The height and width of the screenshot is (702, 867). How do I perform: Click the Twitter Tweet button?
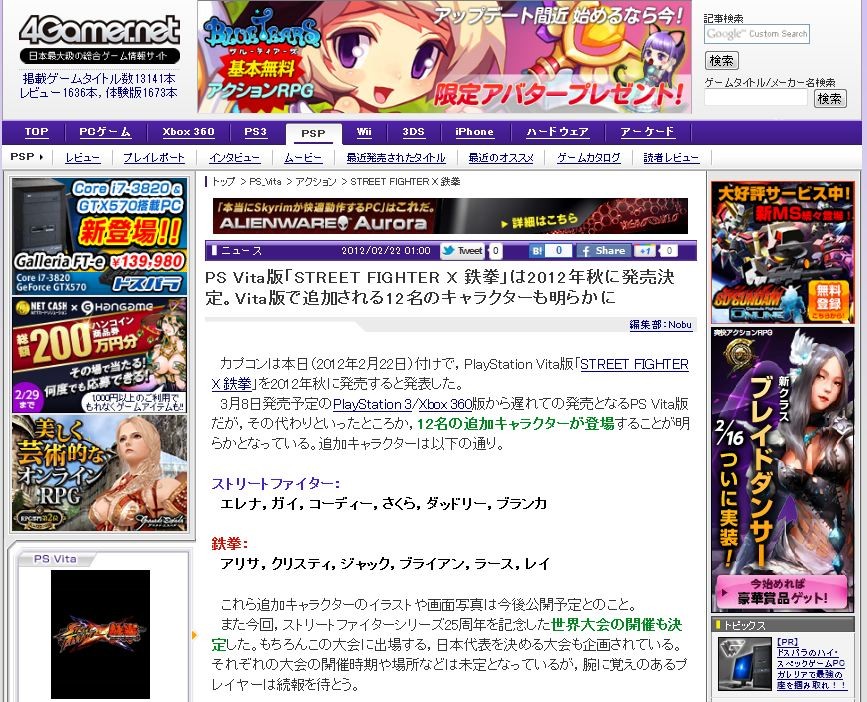coord(462,251)
